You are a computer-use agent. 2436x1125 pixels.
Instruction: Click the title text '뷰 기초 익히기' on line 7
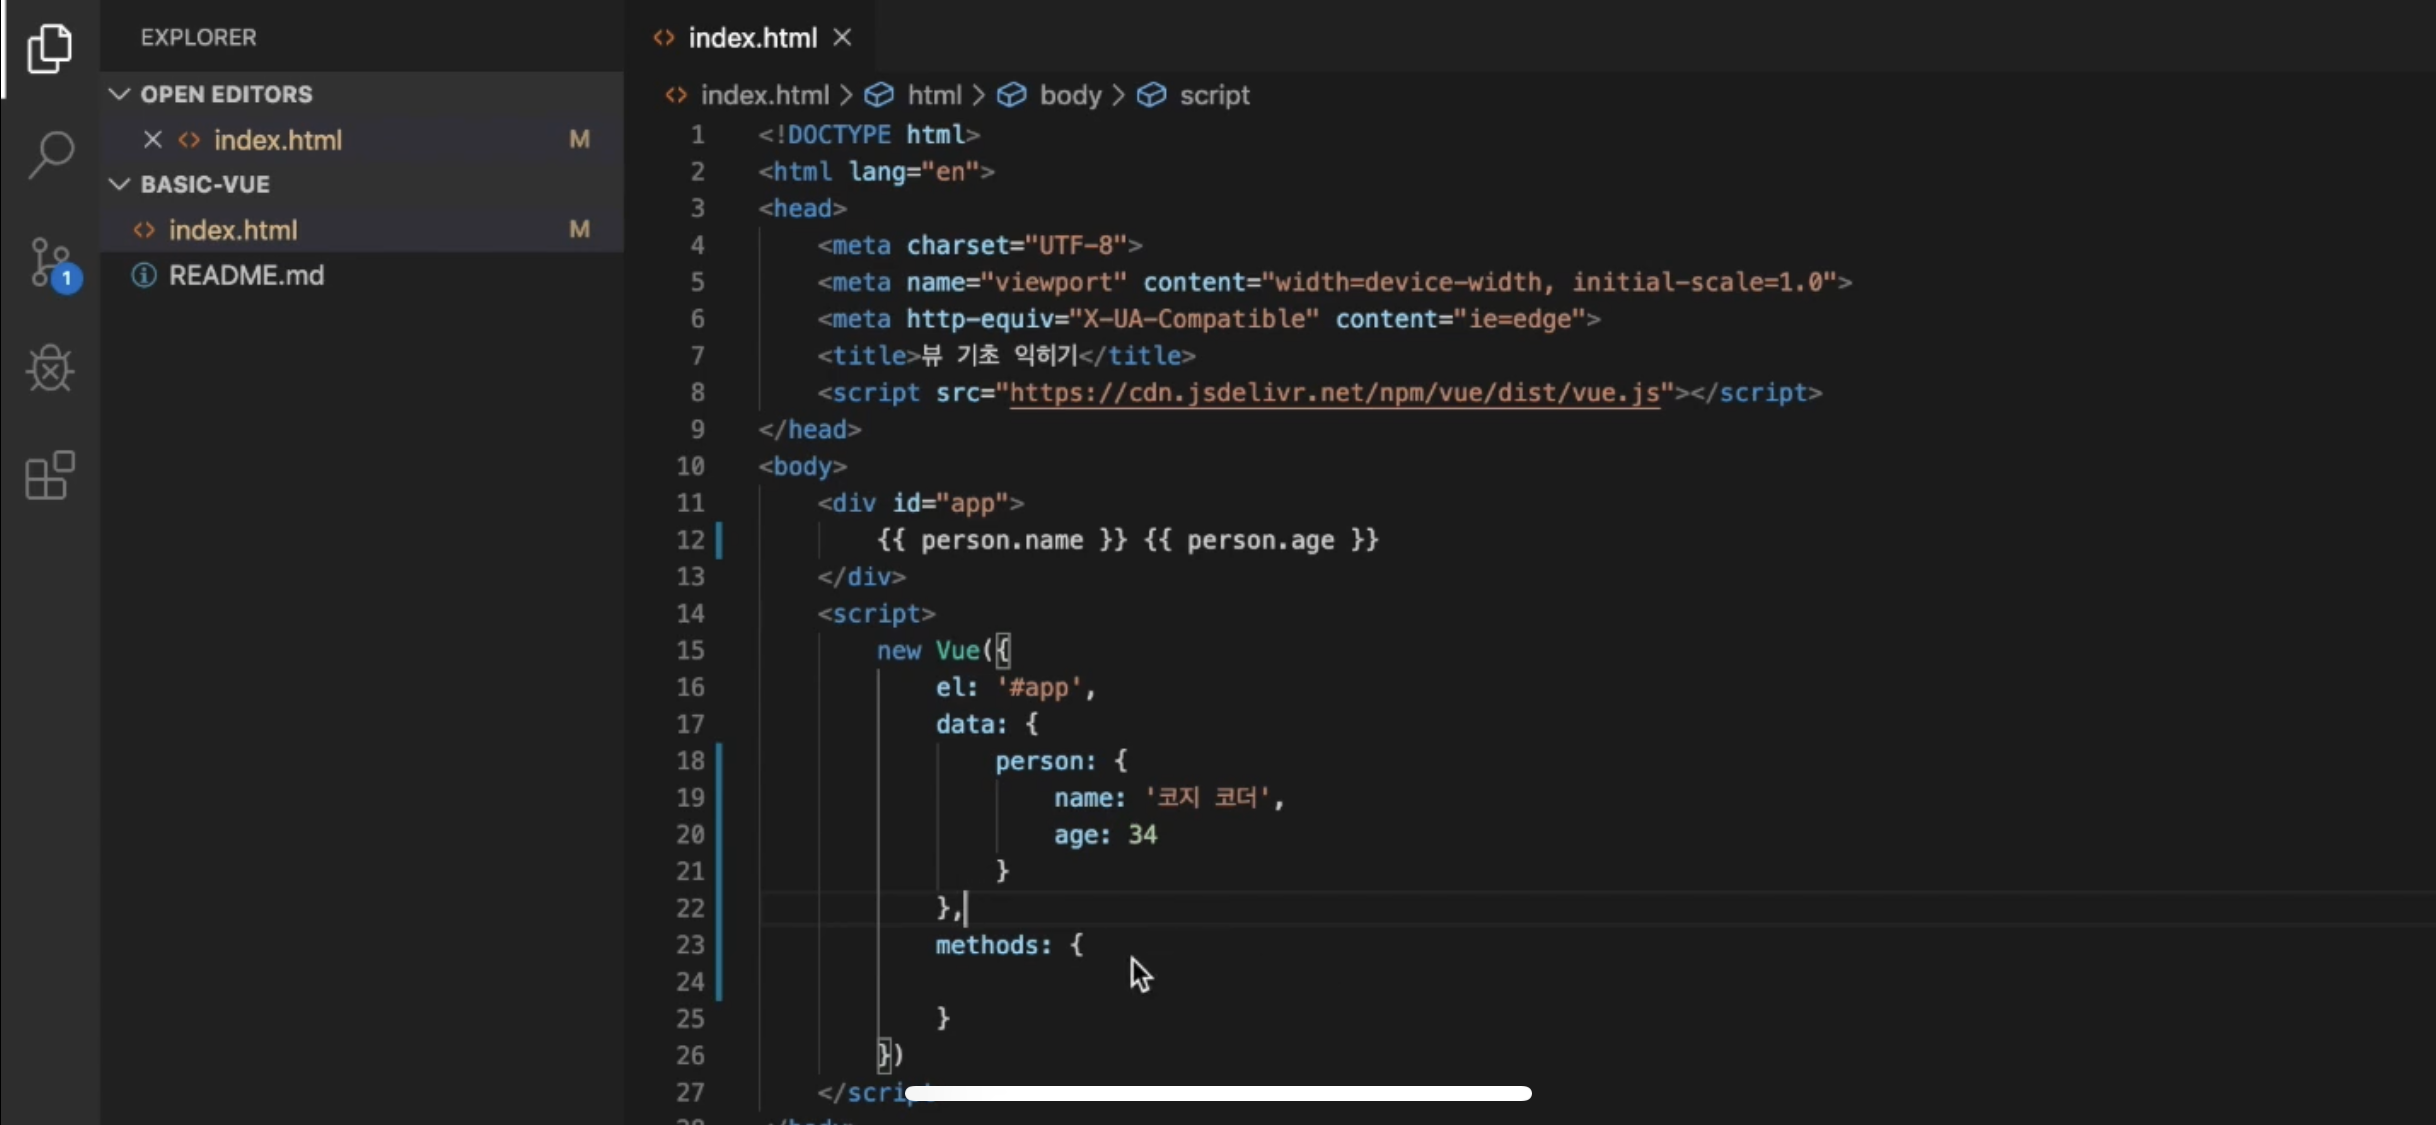pos(1000,356)
